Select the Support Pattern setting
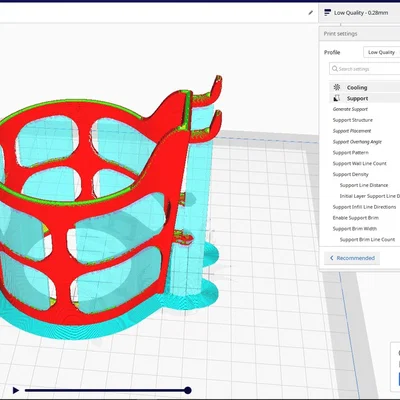This screenshot has width=400, height=400. point(351,153)
